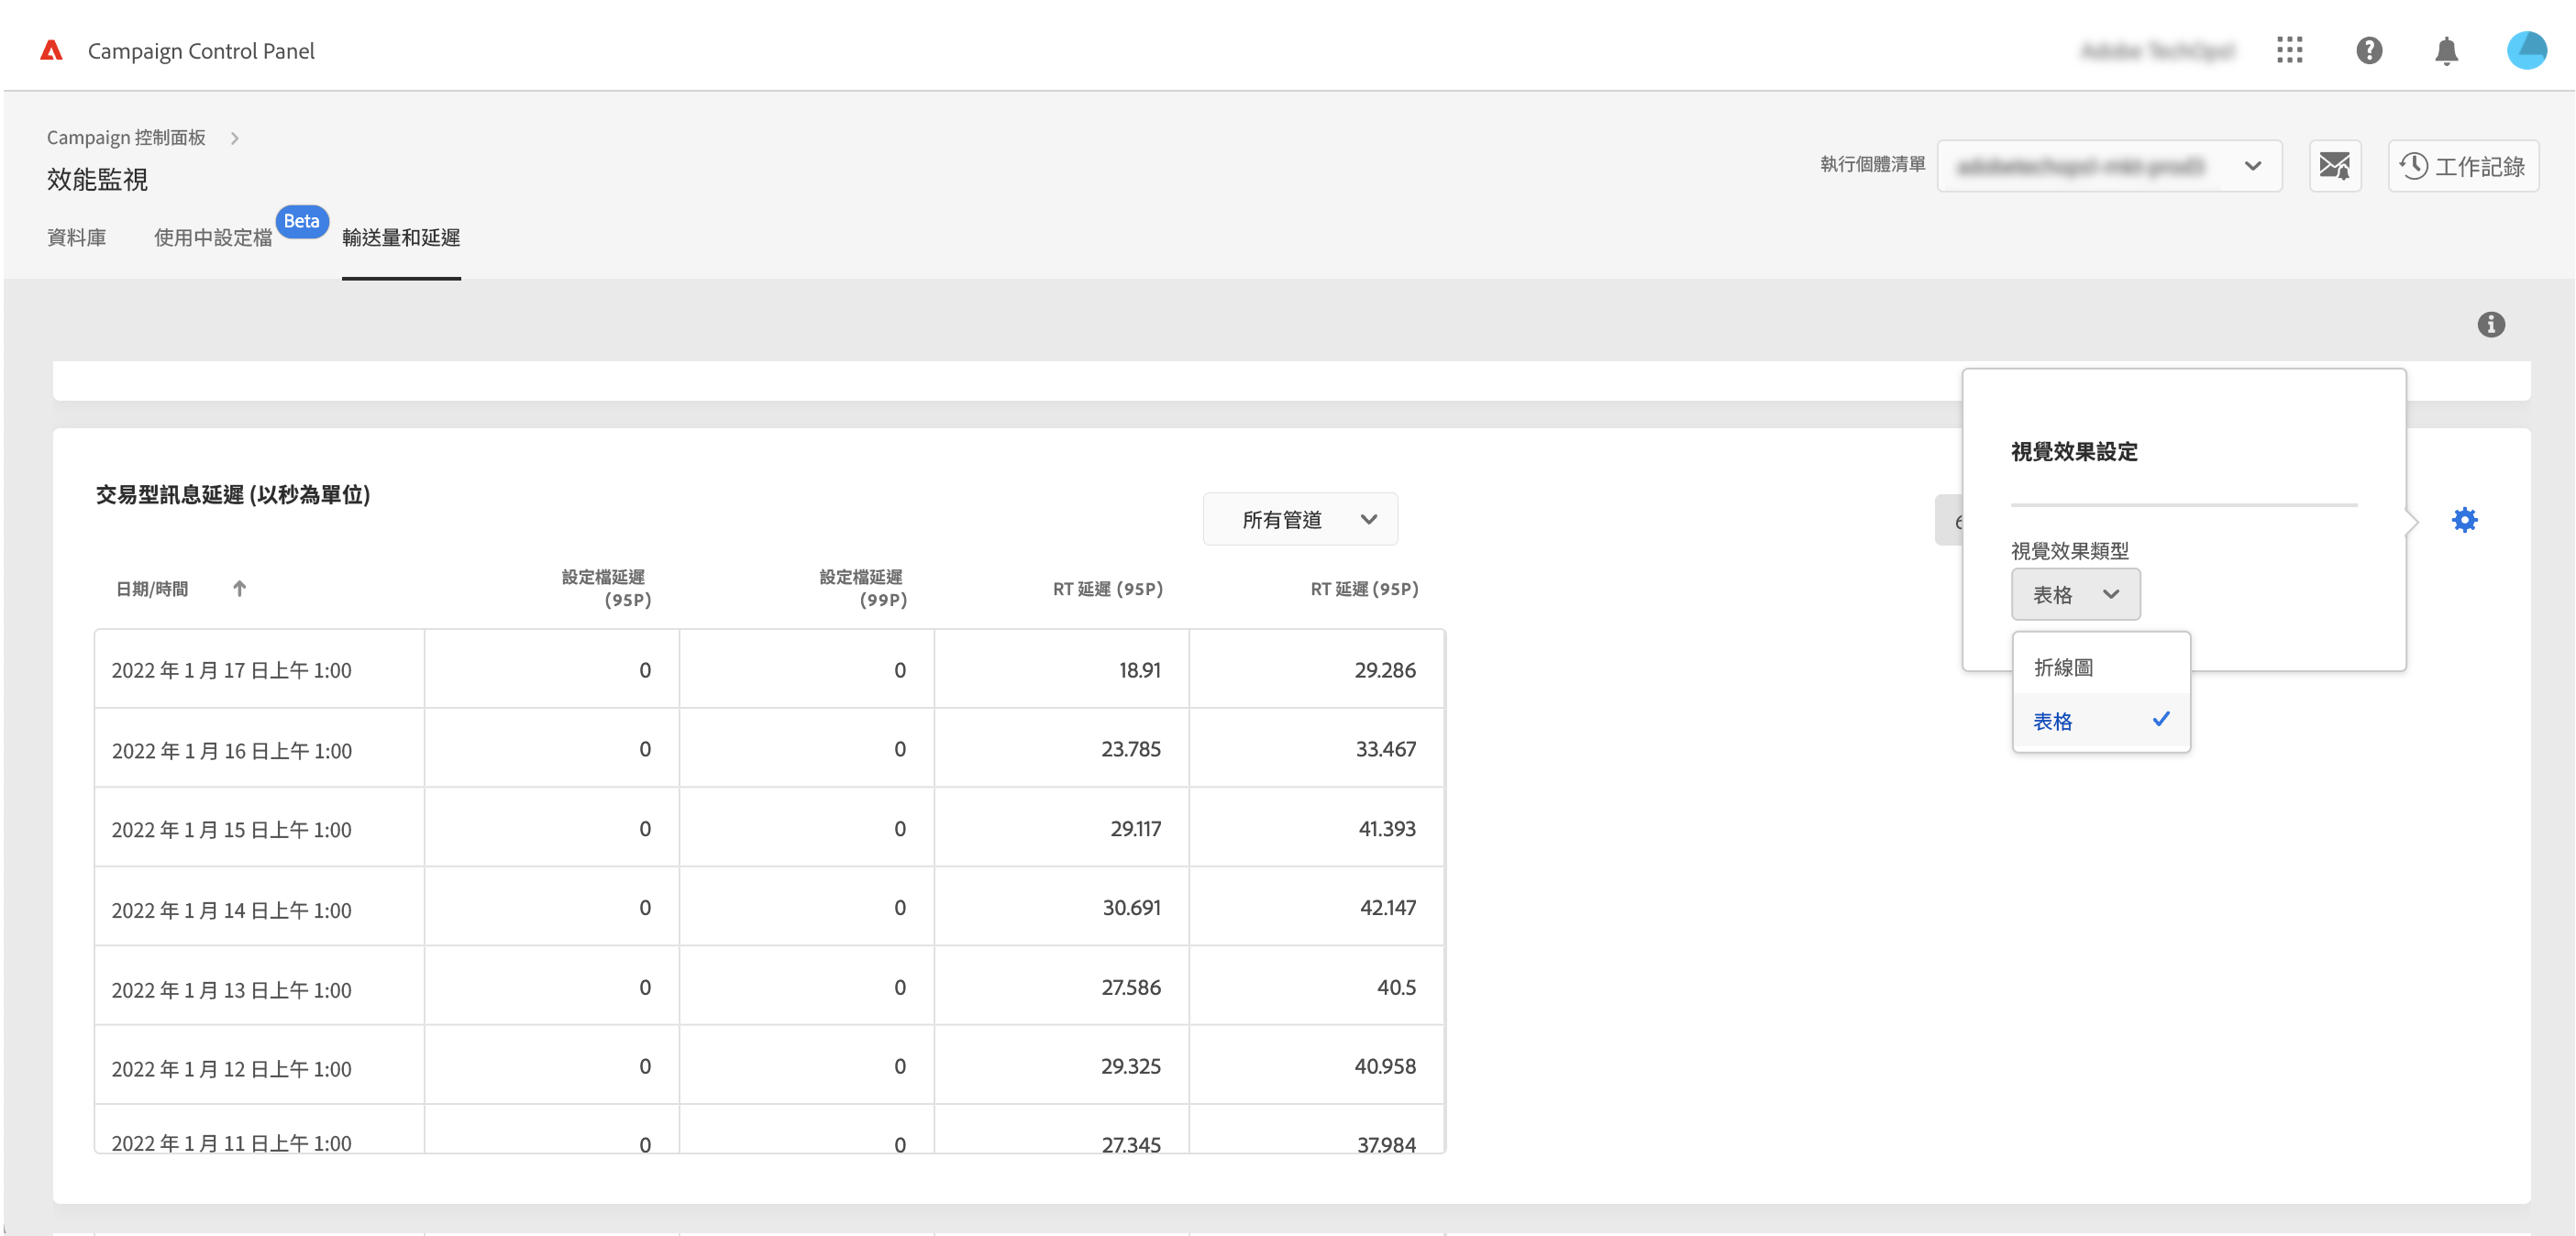Click the email alert envelope icon
Screen dimensions: 2576x1236
(x=2334, y=166)
